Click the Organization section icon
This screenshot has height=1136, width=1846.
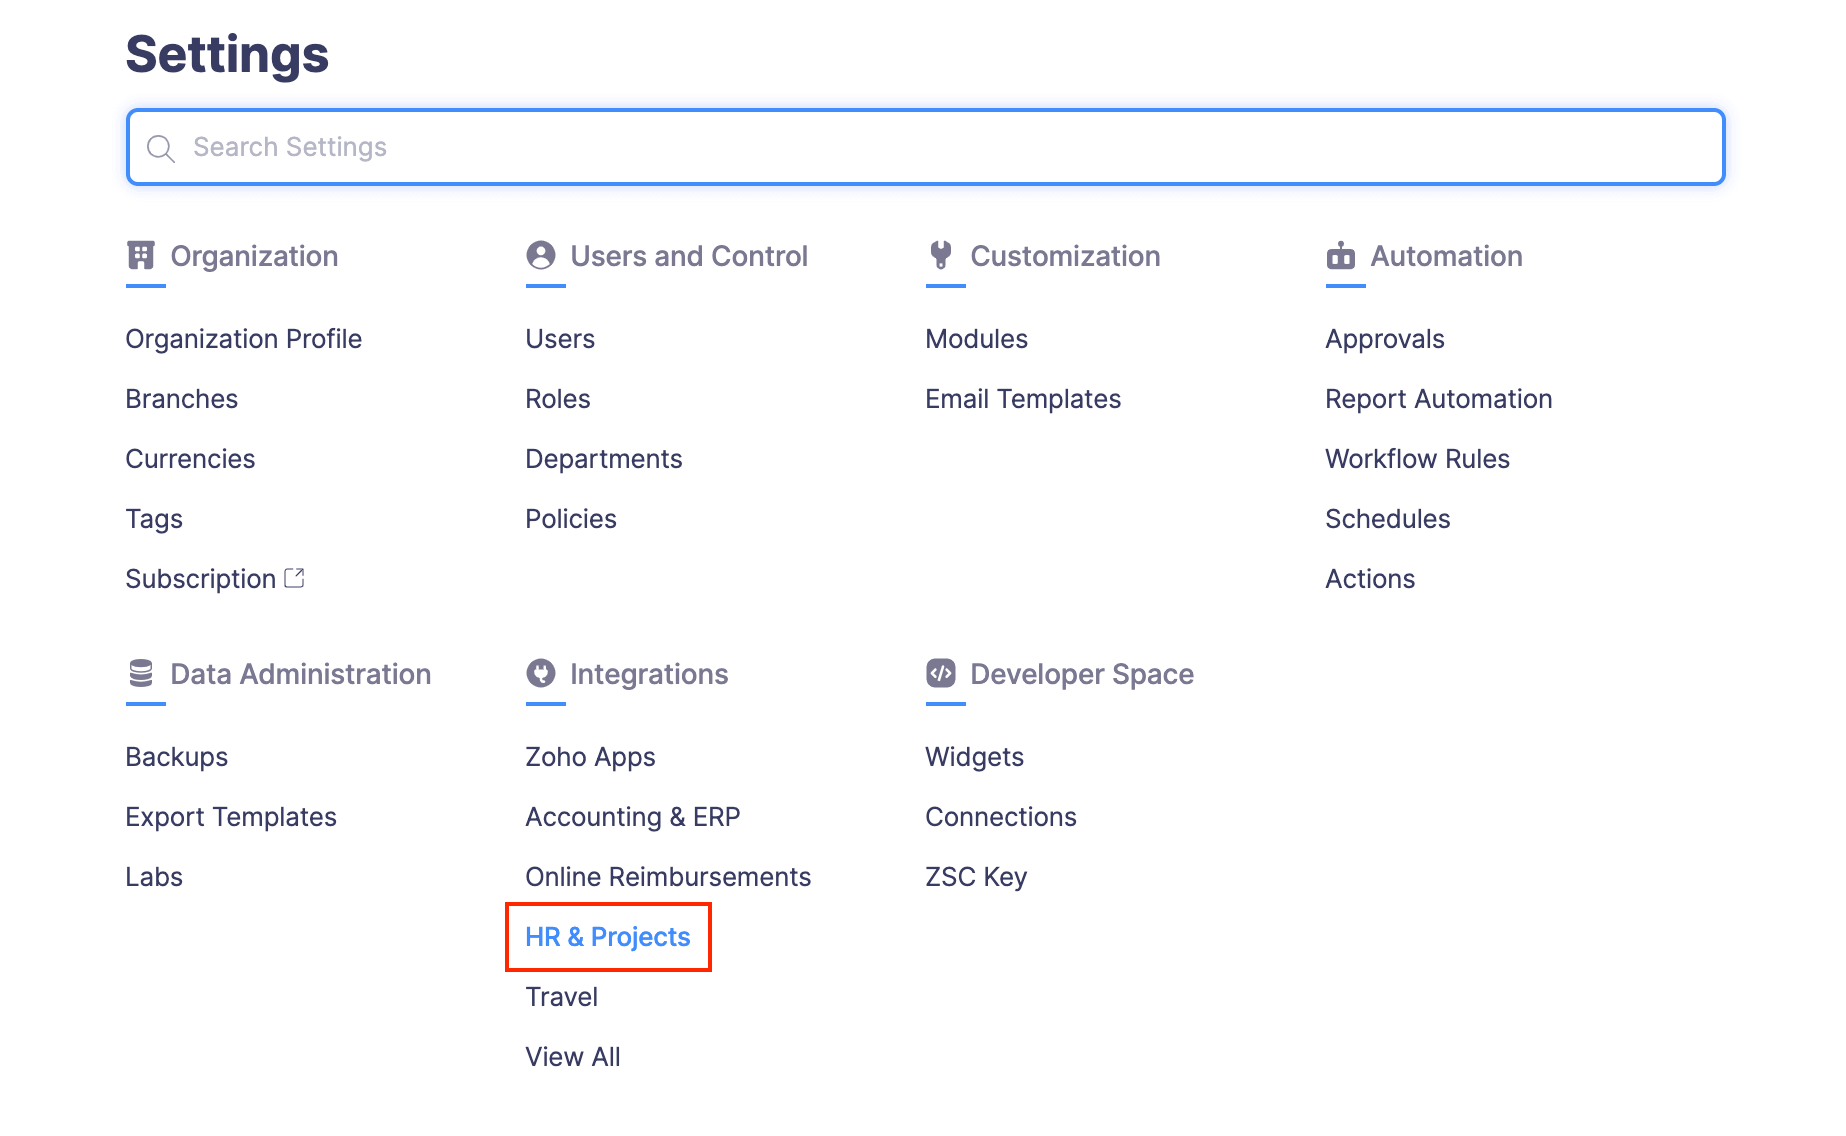[141, 256]
